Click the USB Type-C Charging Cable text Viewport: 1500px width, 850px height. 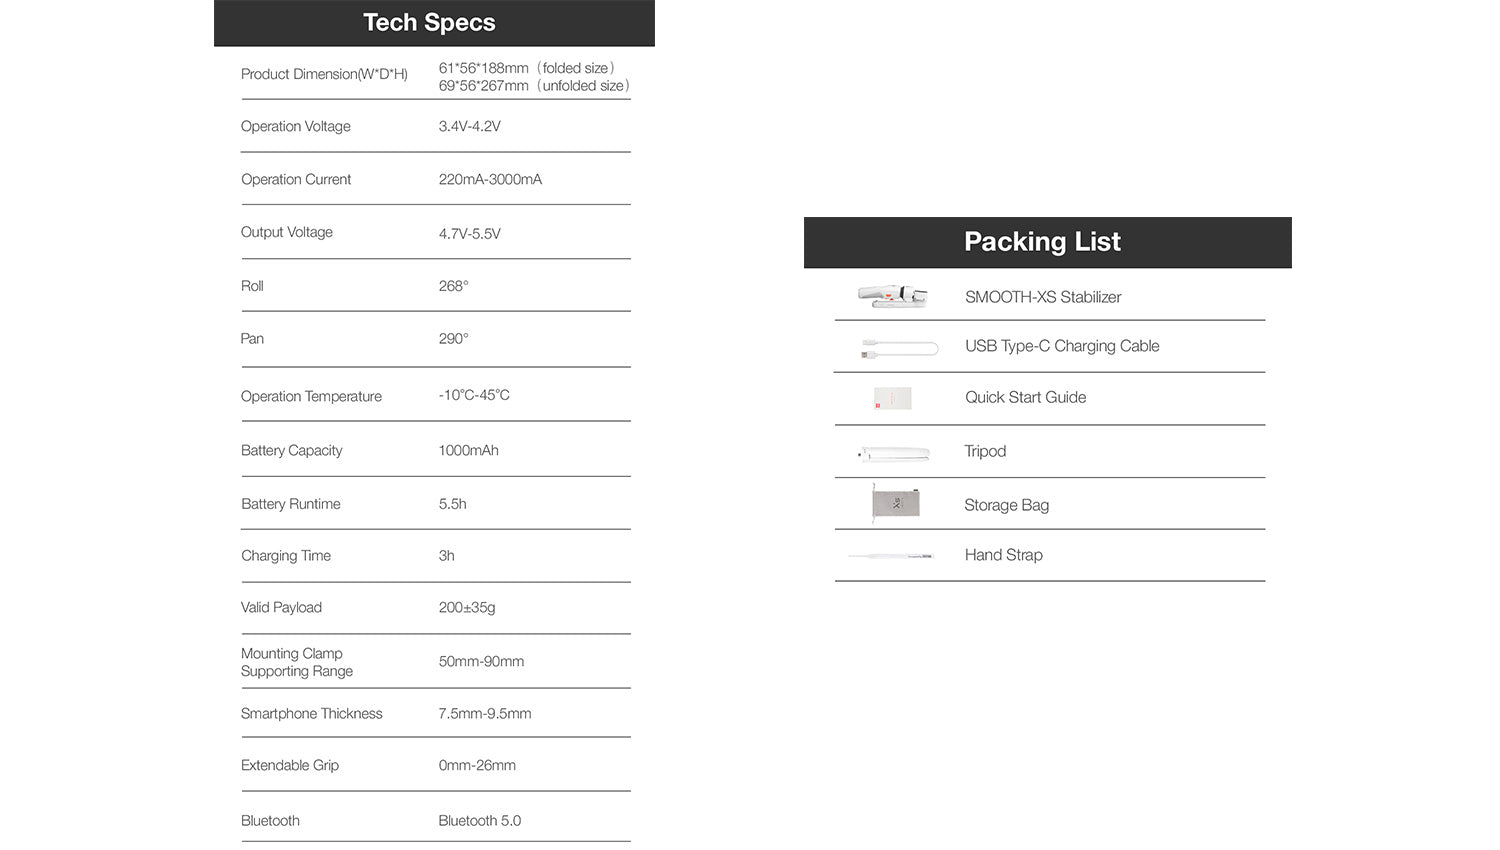tap(1062, 346)
